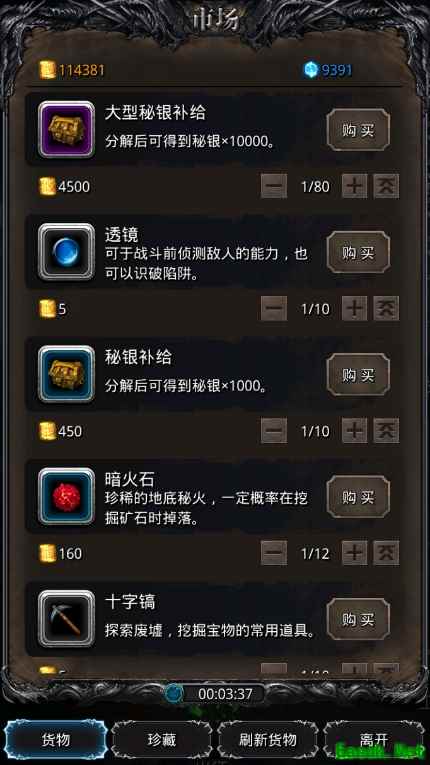Decrease 透镜 quantity with minus
The height and width of the screenshot is (765, 430).
(274, 308)
